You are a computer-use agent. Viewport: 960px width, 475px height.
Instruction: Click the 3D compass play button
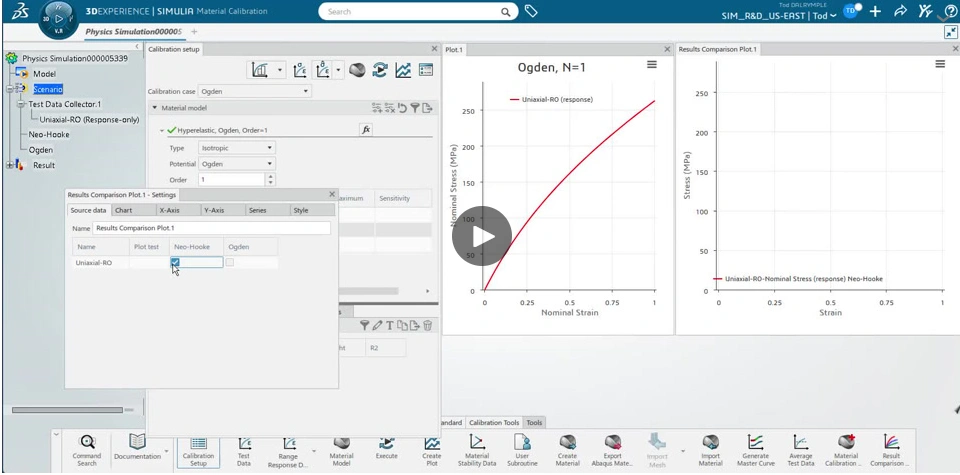tap(59, 19)
